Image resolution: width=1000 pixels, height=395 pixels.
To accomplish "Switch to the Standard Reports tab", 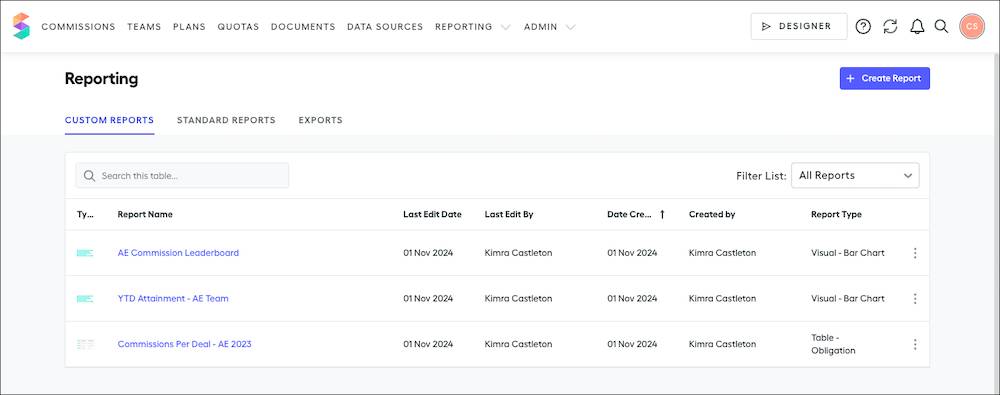I will 226,120.
